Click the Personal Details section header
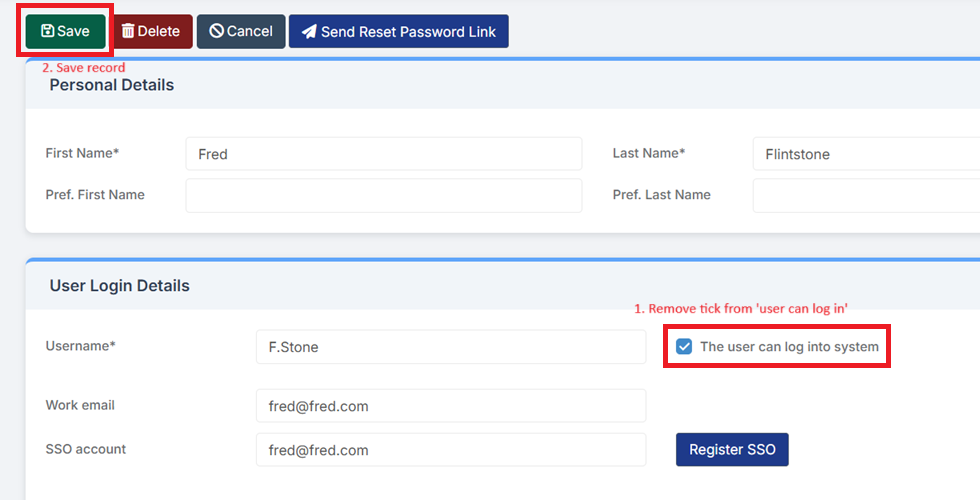The width and height of the screenshot is (980, 500). (112, 85)
